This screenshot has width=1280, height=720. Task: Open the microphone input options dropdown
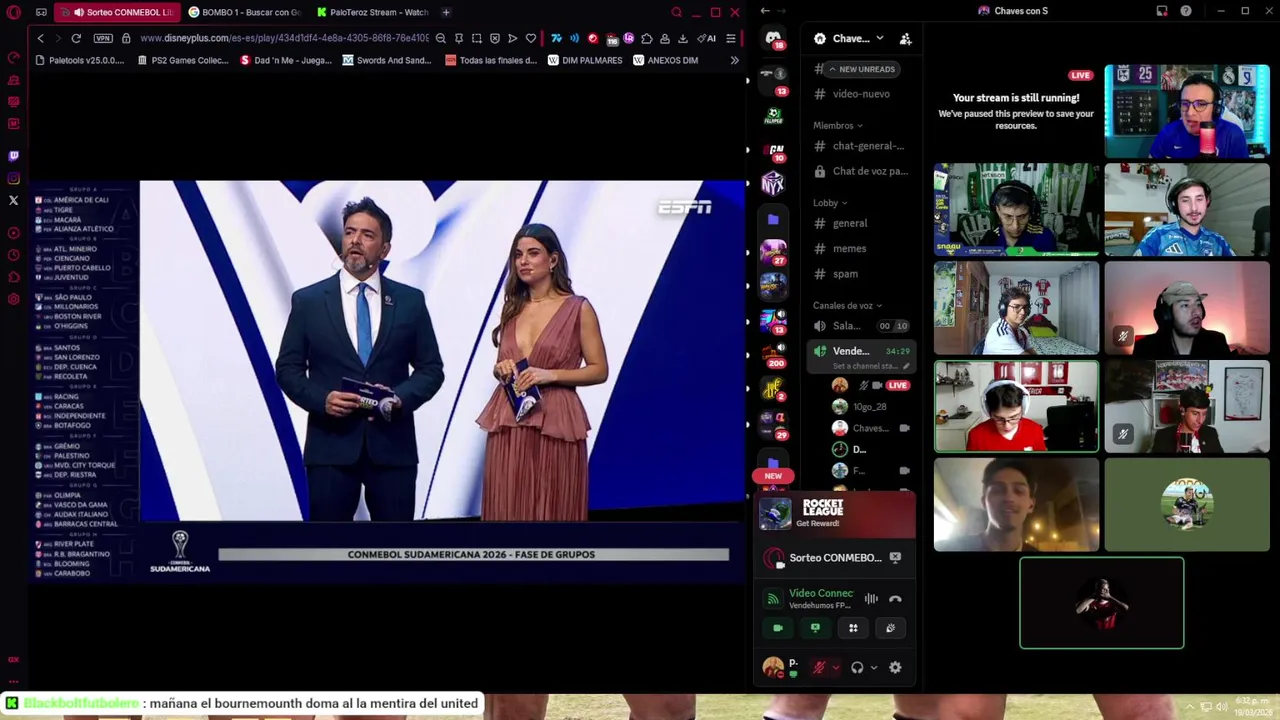pyautogui.click(x=835, y=667)
